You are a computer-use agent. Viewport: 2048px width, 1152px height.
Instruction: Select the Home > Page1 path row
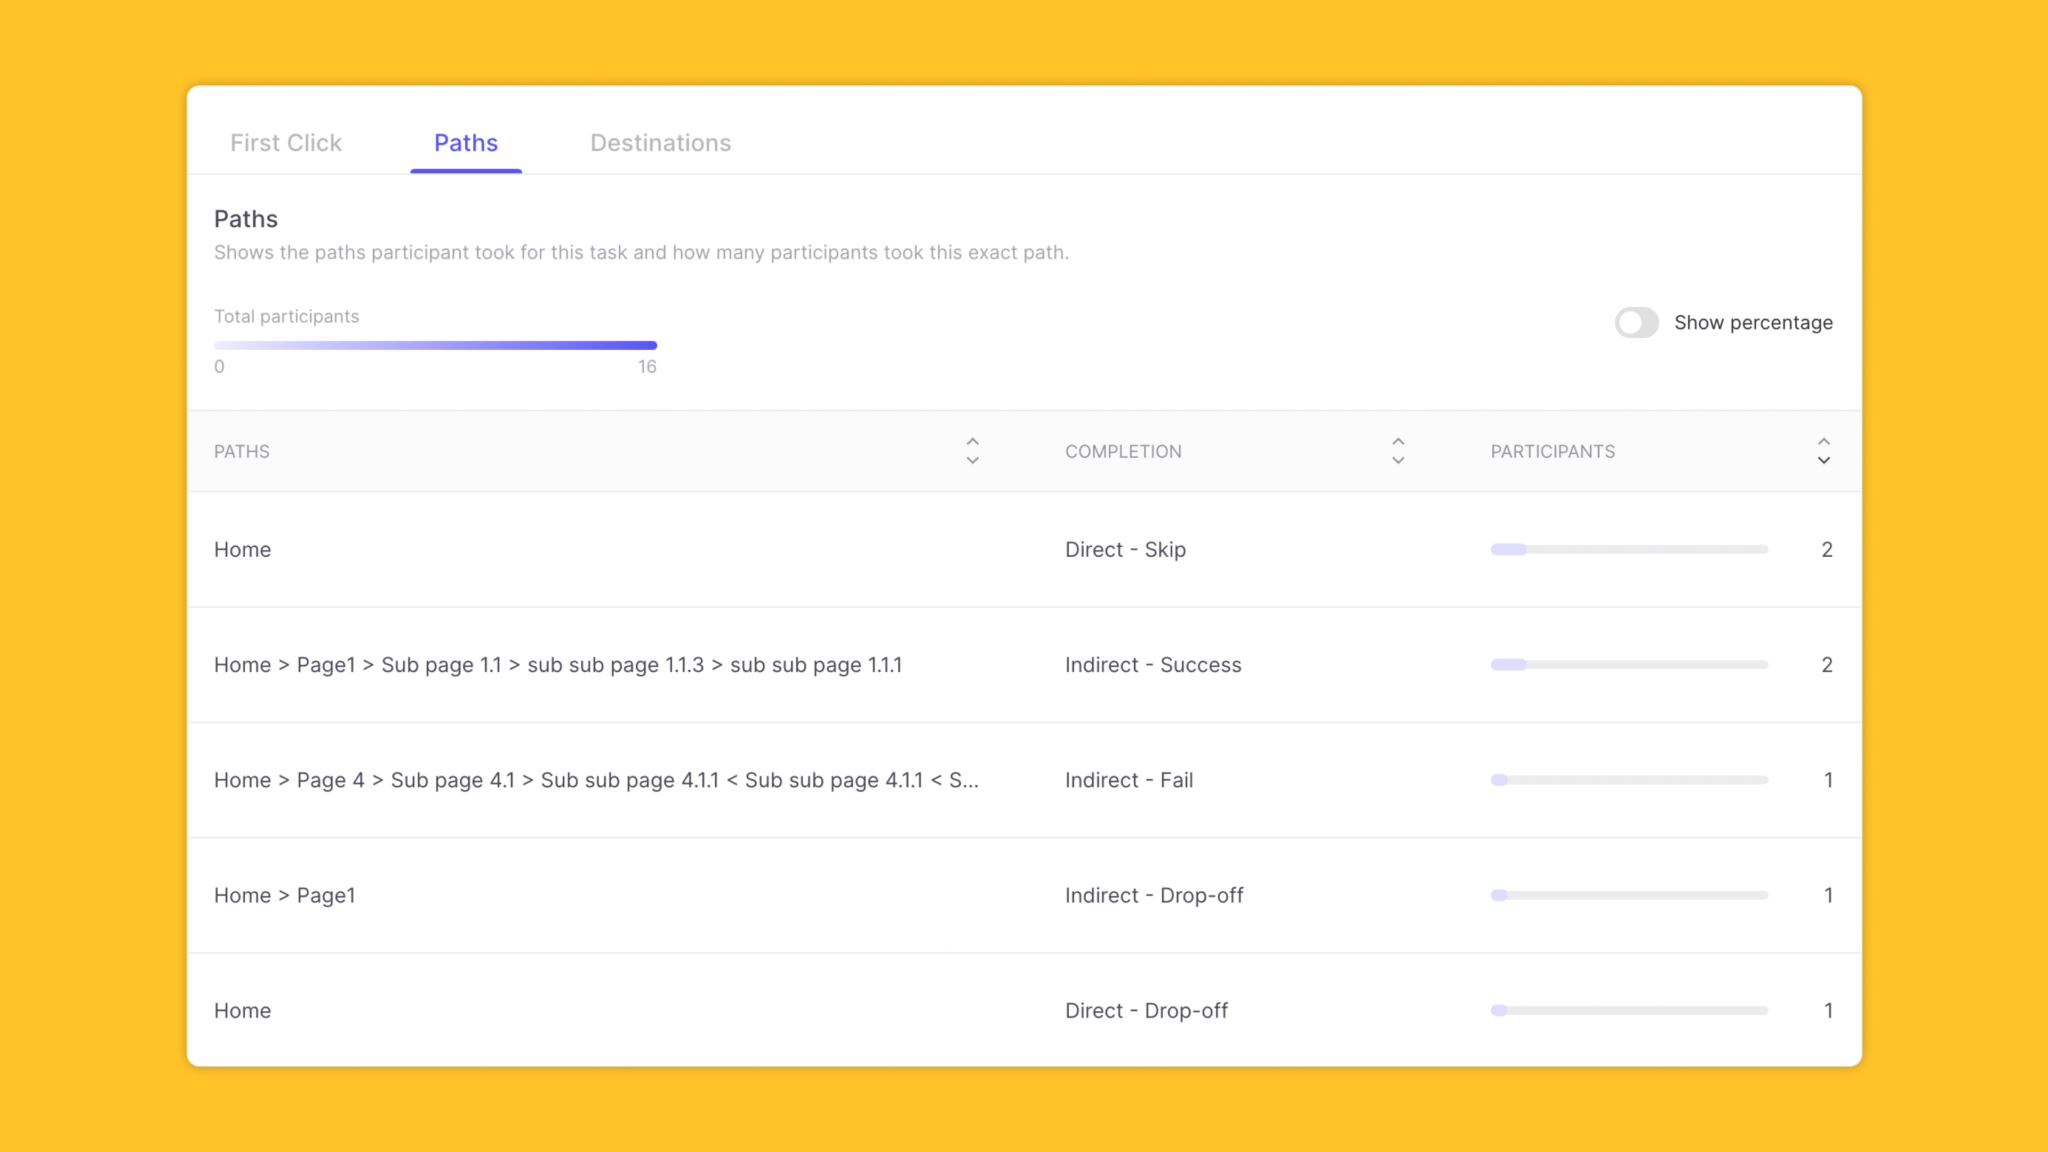click(285, 896)
